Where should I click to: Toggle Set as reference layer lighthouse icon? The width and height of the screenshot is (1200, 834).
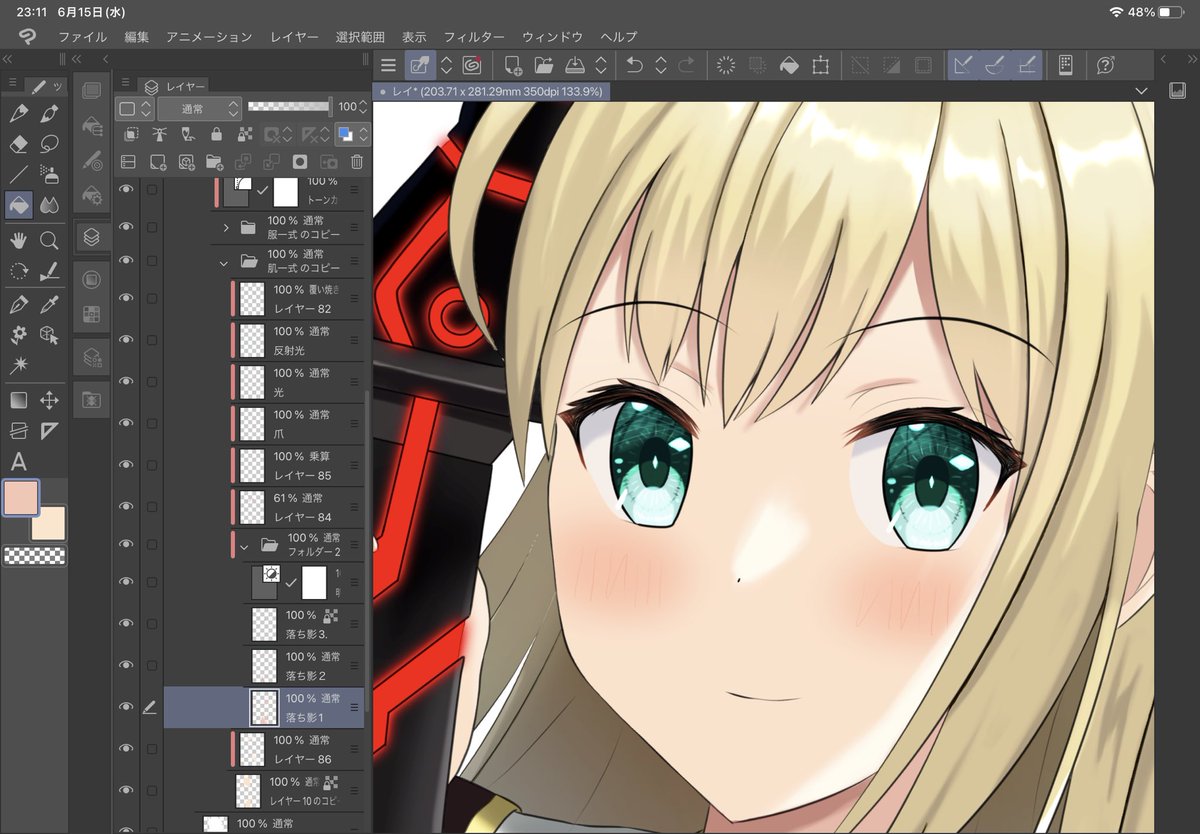(159, 134)
